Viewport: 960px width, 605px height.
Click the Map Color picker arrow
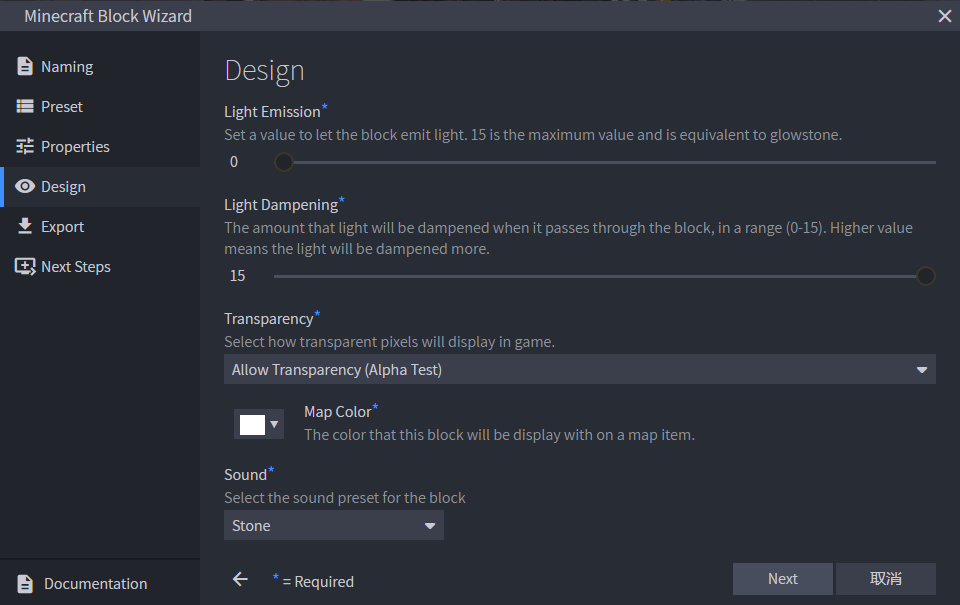click(x=274, y=424)
